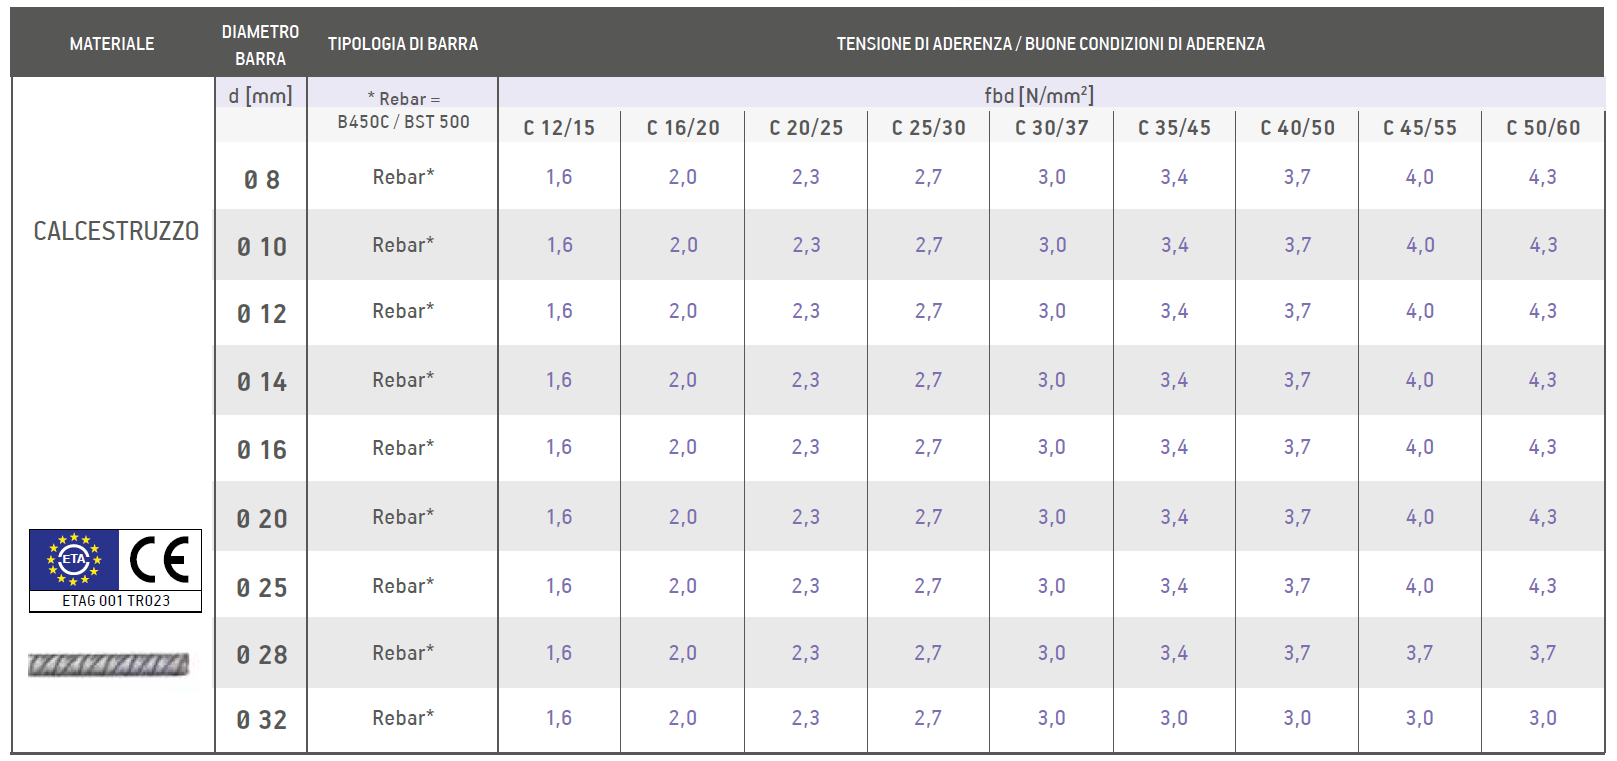Select the diameter 8 row label
This screenshot has width=1617, height=761.
[x=261, y=180]
